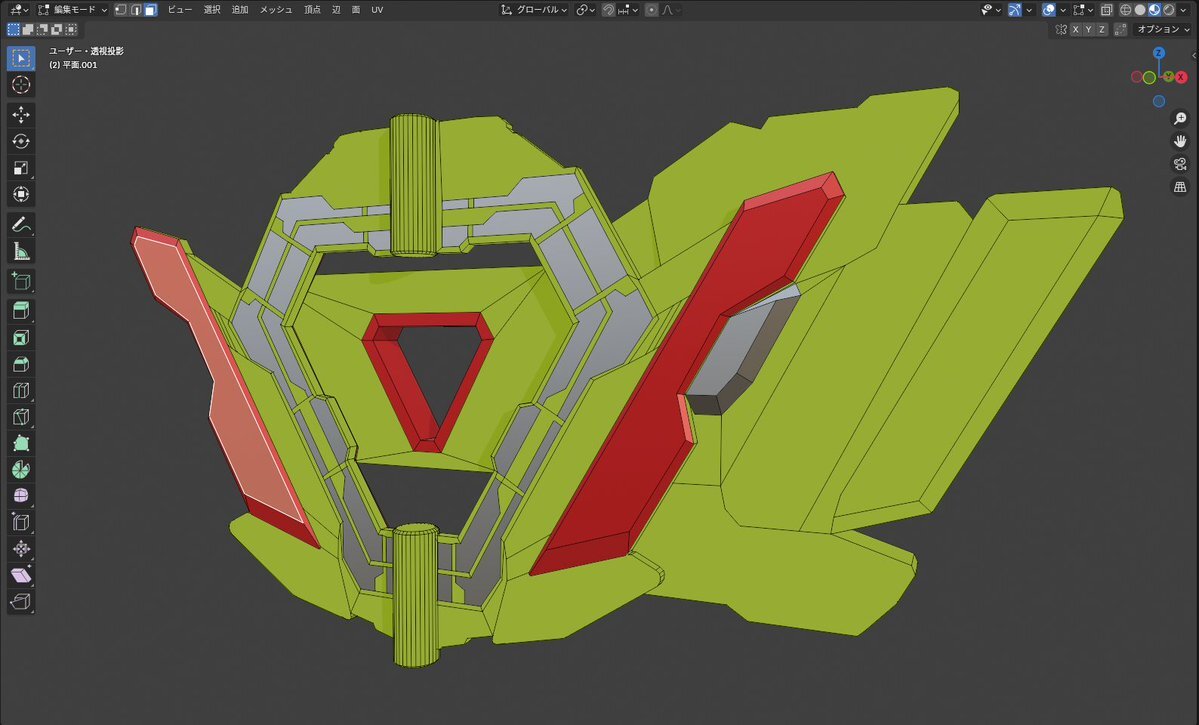
Task: Choose the Measure tool
Action: (x=21, y=250)
